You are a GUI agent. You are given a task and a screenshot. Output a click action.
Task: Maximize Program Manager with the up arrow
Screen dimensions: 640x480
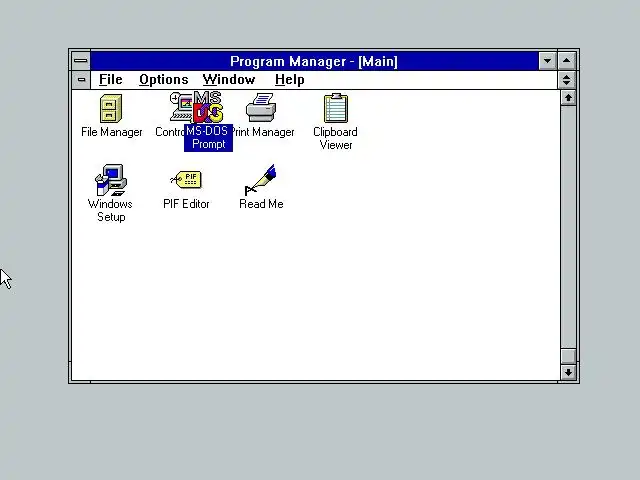pos(567,61)
